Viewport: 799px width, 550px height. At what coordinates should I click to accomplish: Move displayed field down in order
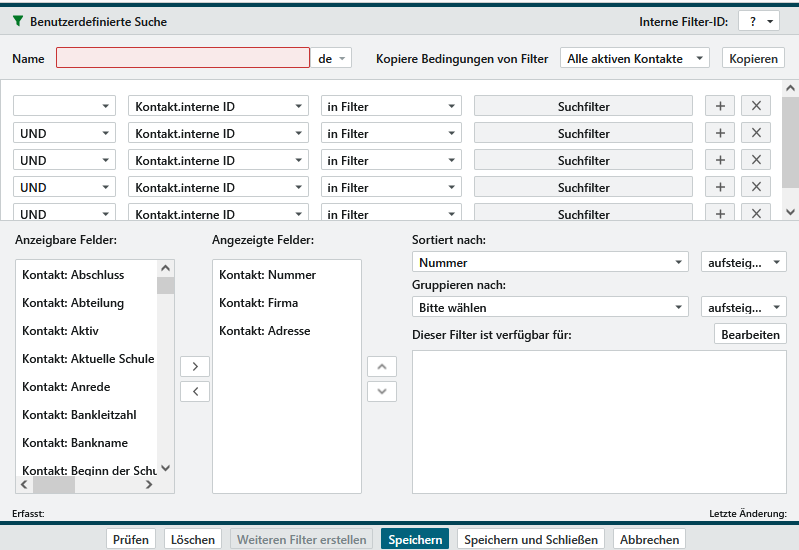click(382, 391)
